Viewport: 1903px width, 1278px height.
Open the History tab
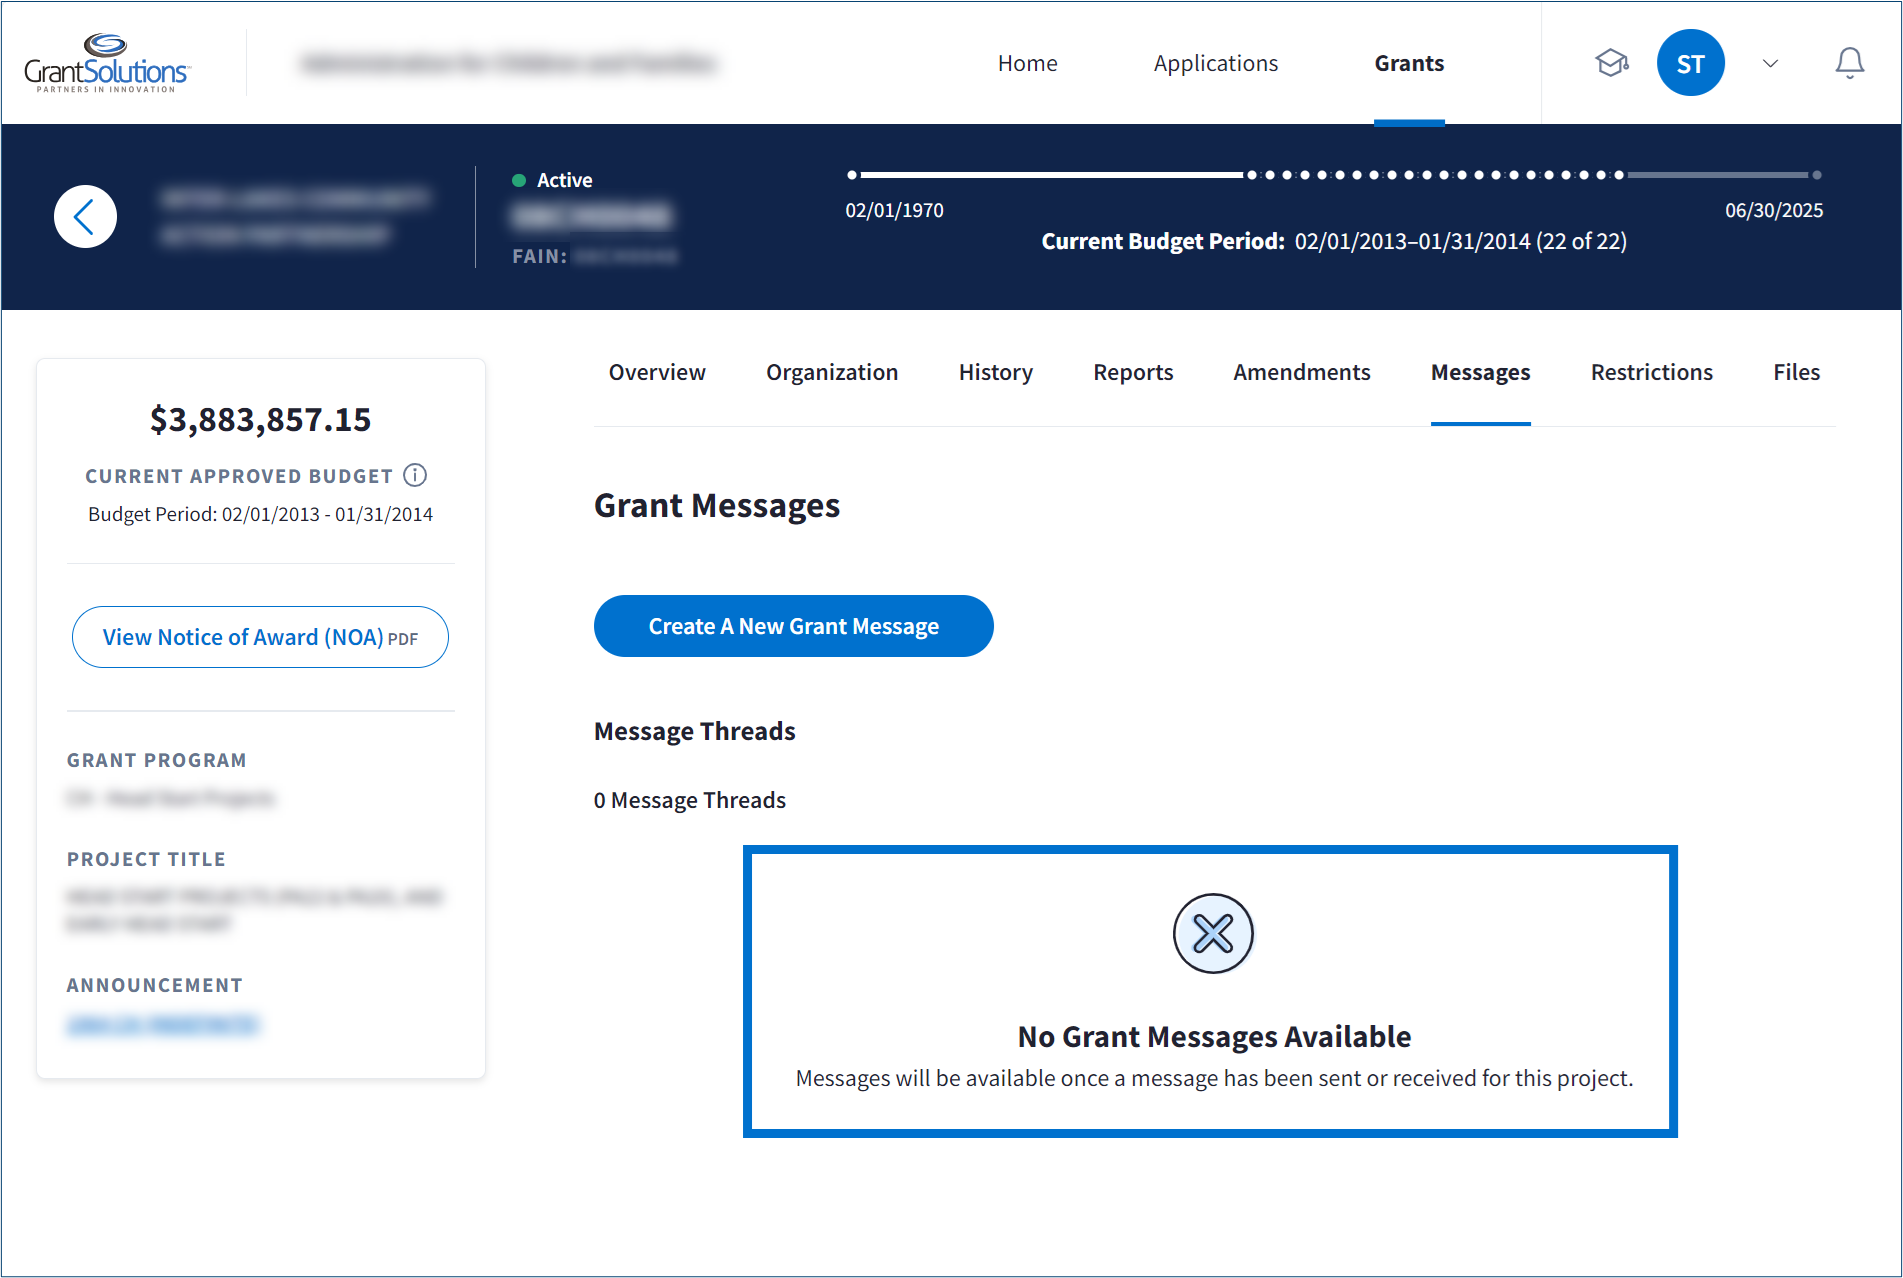(x=995, y=372)
